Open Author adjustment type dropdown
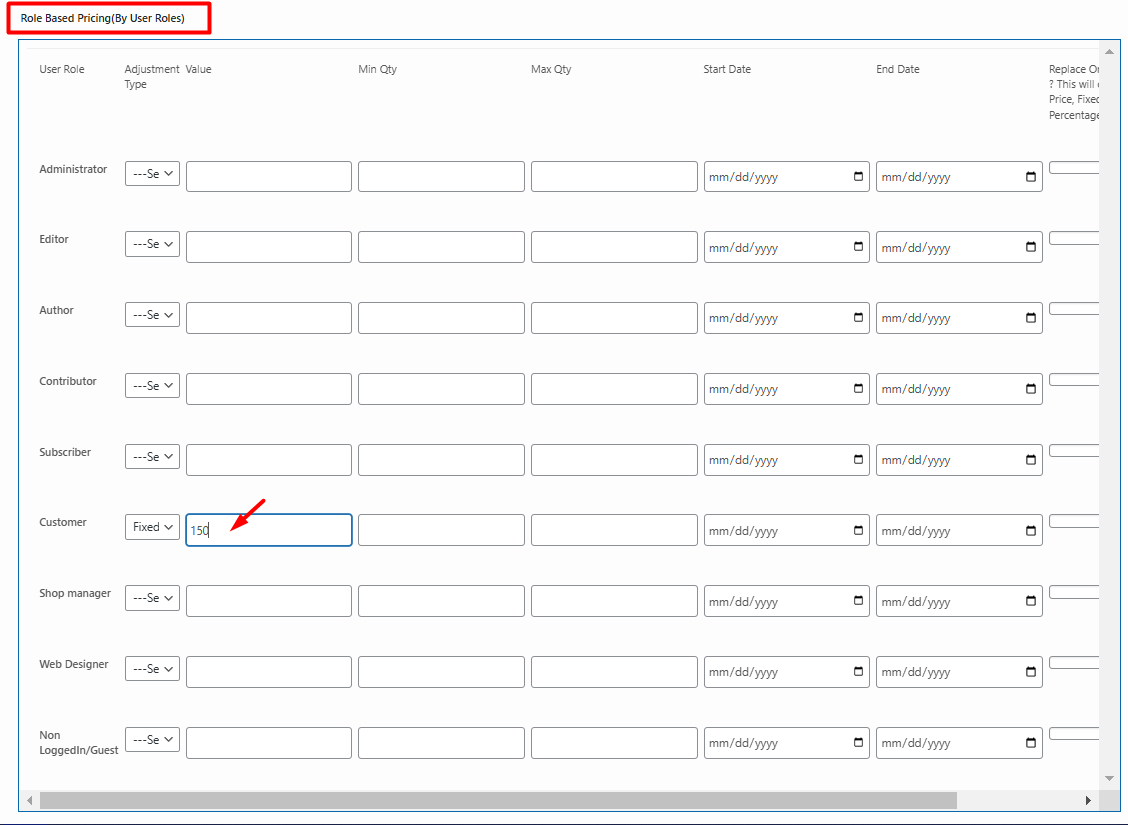Image resolution: width=1128 pixels, height=825 pixels. pyautogui.click(x=152, y=315)
